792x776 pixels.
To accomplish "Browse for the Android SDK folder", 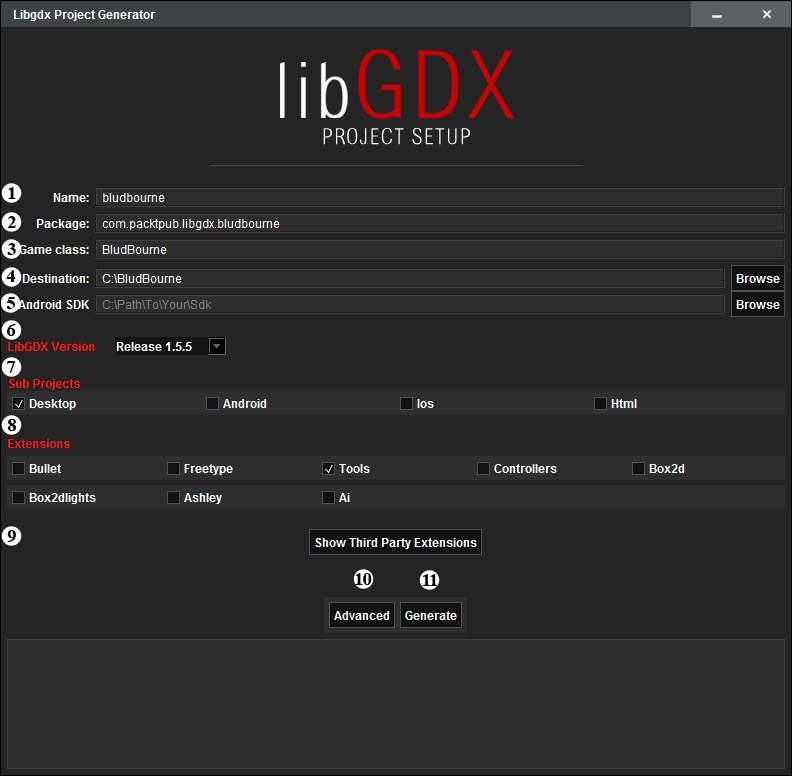I will coord(758,305).
